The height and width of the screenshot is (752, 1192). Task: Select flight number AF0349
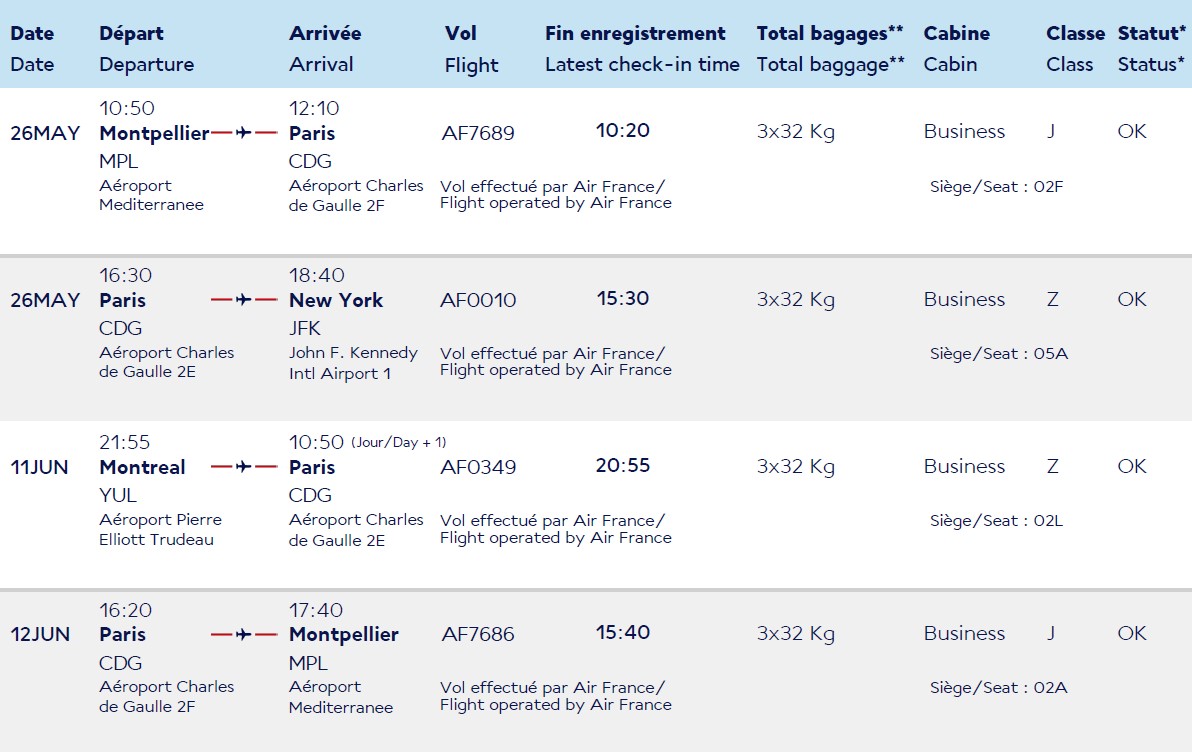tap(478, 467)
